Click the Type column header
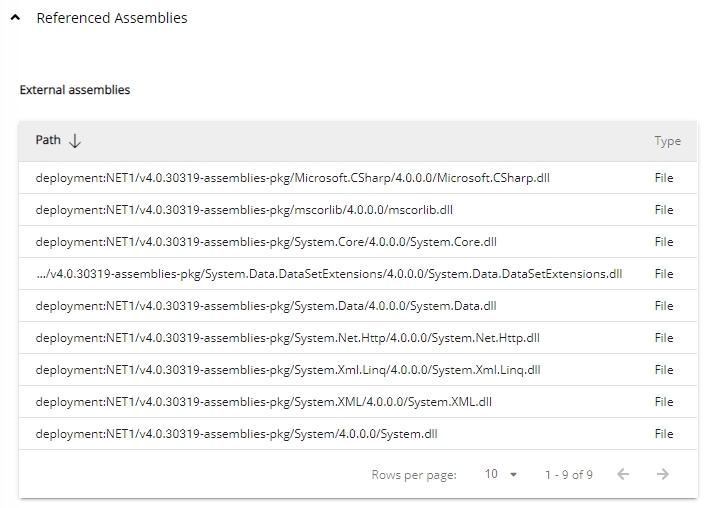Viewport: 708px width, 508px height. [667, 141]
